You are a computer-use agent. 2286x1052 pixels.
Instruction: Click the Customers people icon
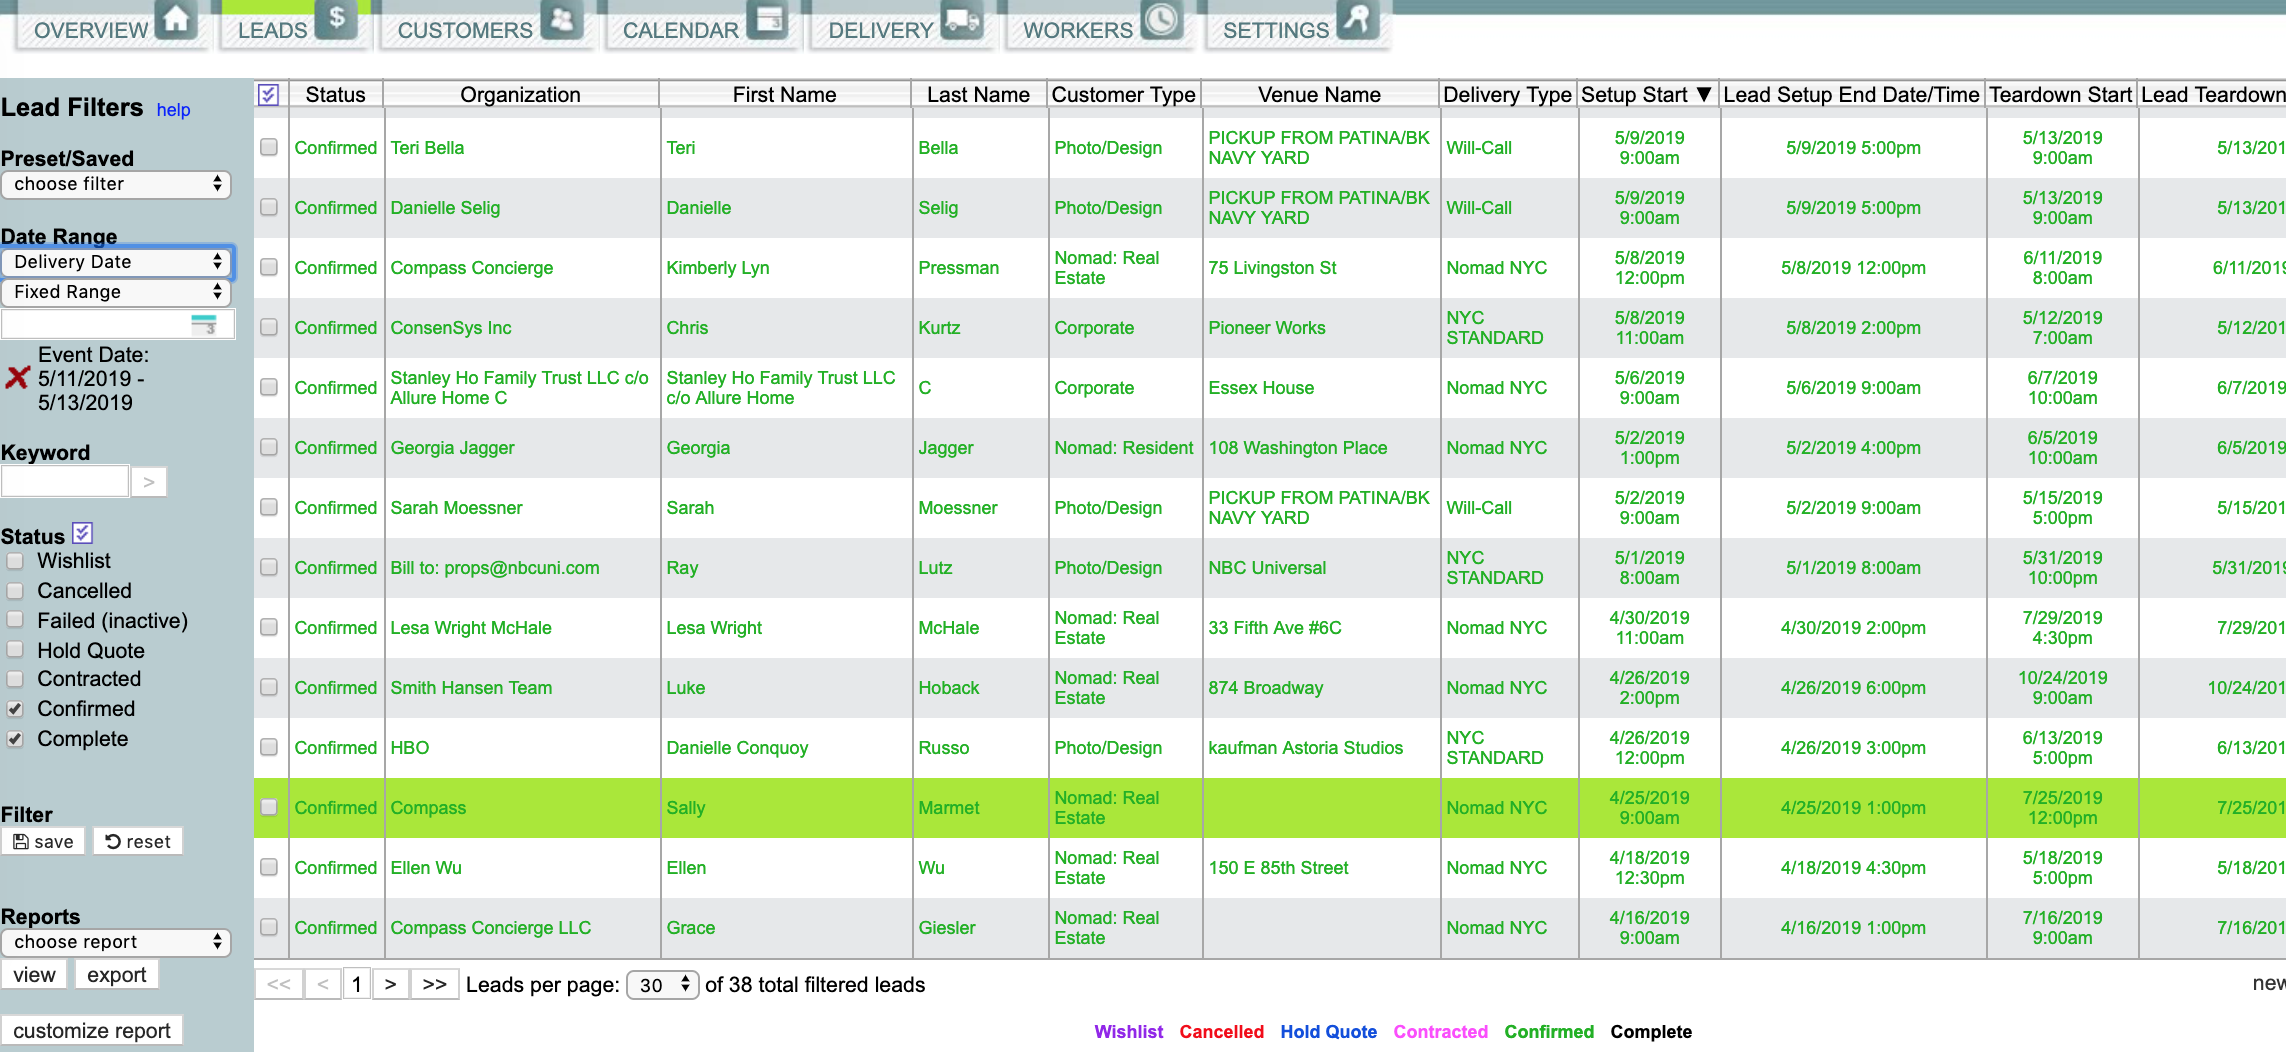tap(563, 19)
